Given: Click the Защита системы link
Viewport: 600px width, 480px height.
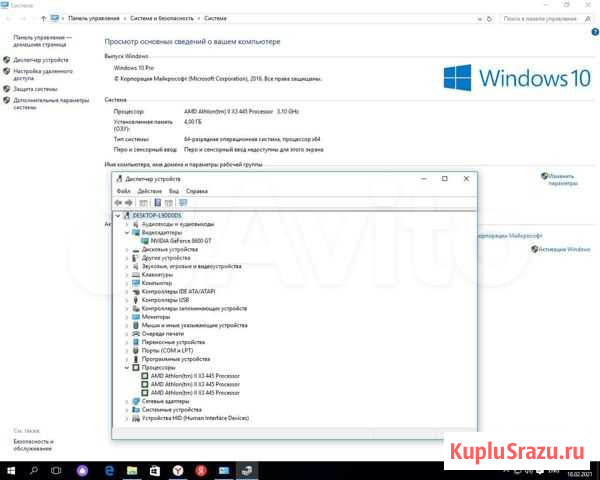Looking at the screenshot, I should coord(35,89).
